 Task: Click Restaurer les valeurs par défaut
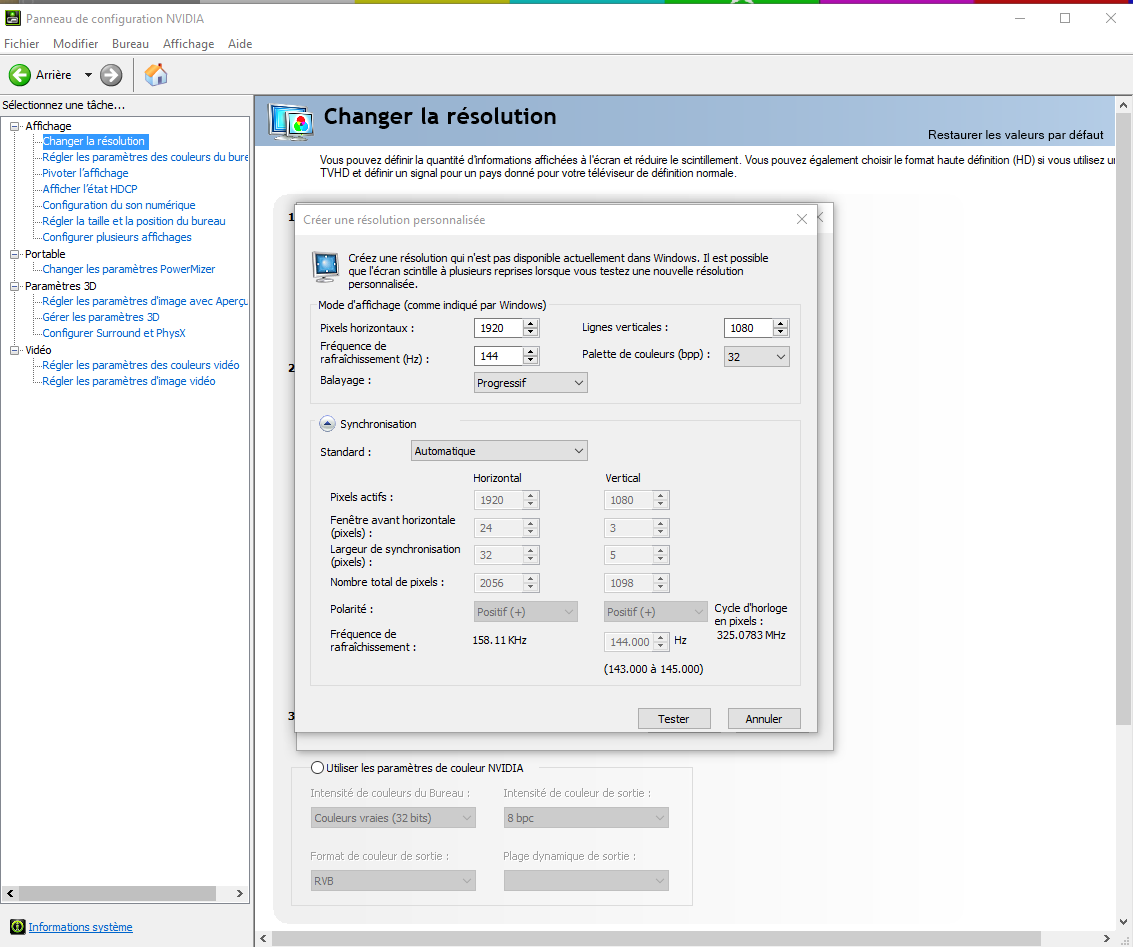(1015, 135)
